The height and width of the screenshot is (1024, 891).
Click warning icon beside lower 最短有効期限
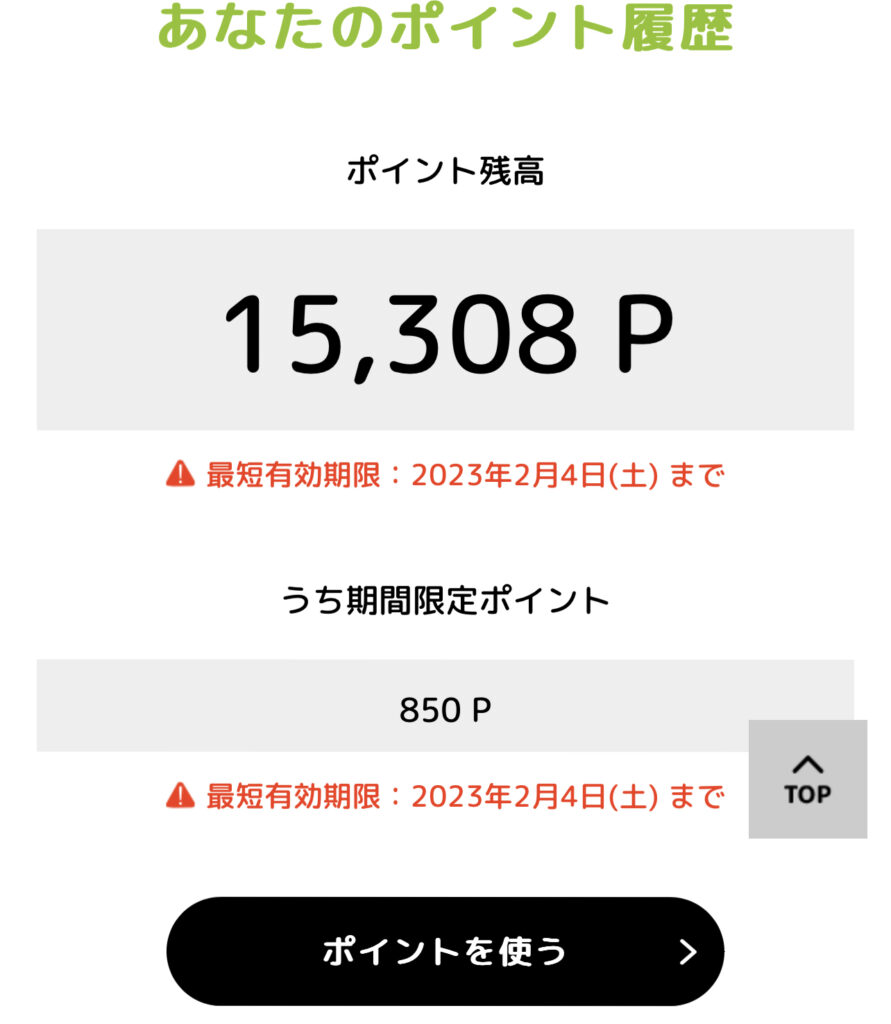[180, 795]
